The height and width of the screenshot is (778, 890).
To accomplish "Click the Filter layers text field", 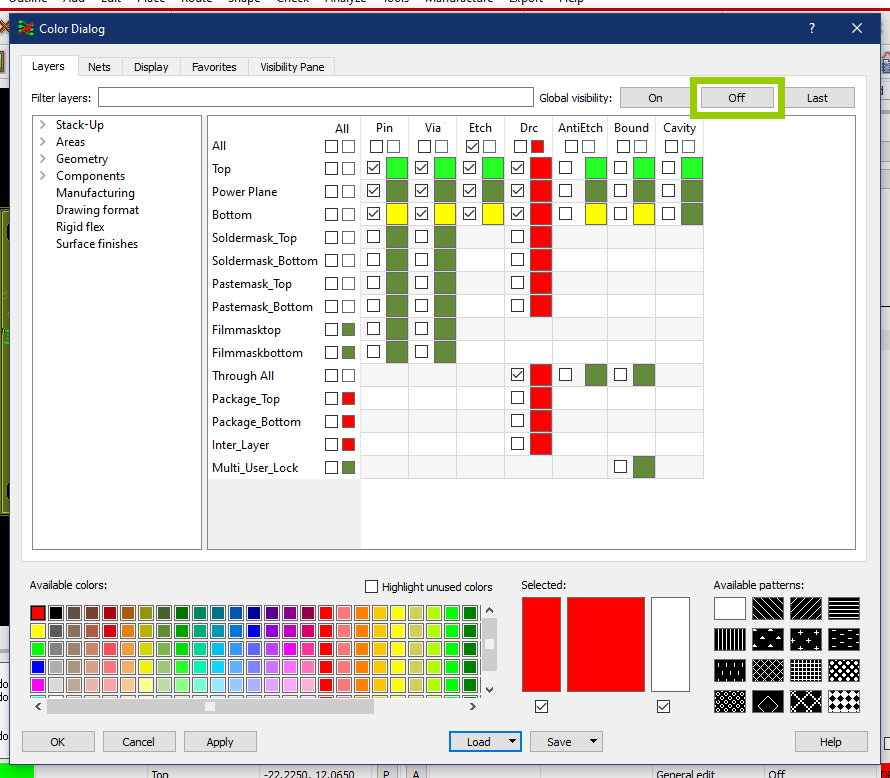I will pos(315,98).
